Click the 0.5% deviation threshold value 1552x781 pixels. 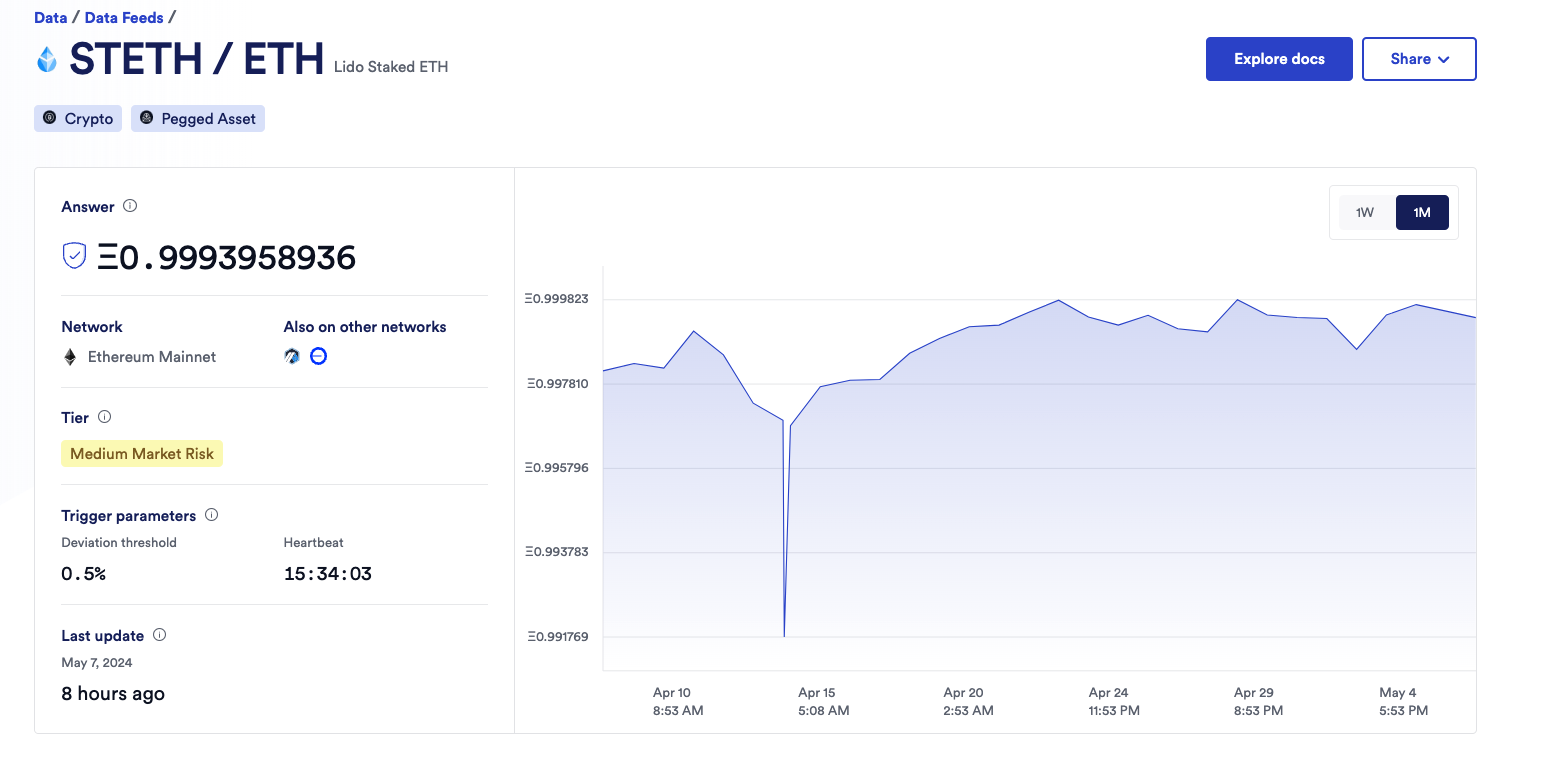click(x=83, y=574)
